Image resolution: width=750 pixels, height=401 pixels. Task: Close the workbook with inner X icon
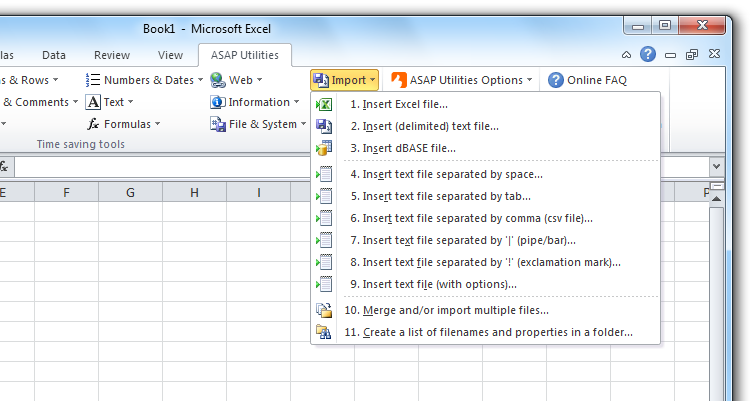tap(714, 54)
